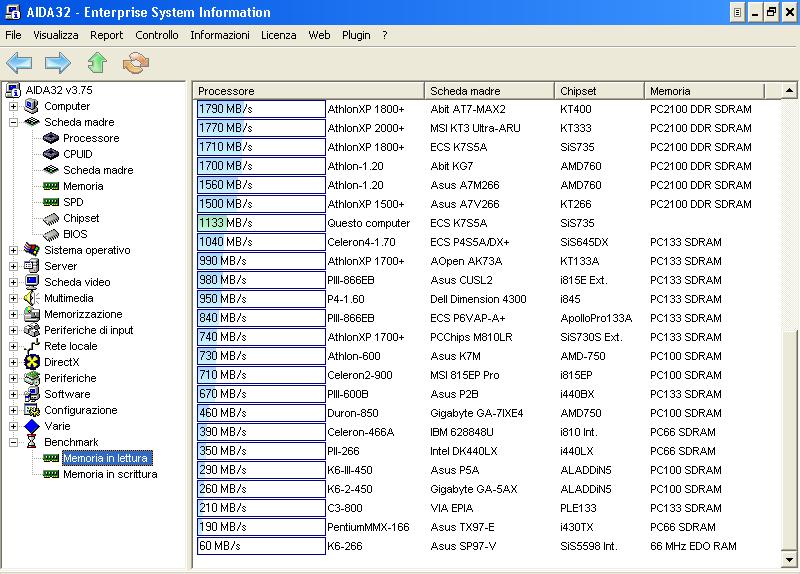Click the Software icon in the tree
800x574 pixels.
click(x=32, y=394)
